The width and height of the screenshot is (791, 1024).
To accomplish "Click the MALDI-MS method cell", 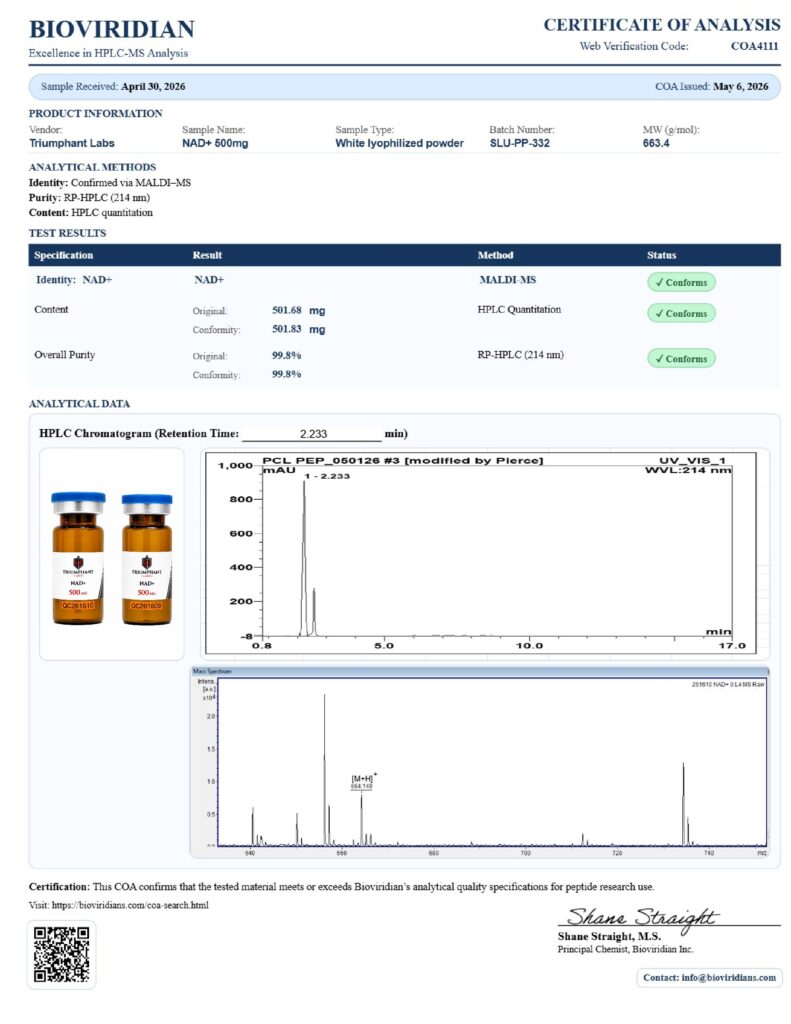I will point(508,280).
